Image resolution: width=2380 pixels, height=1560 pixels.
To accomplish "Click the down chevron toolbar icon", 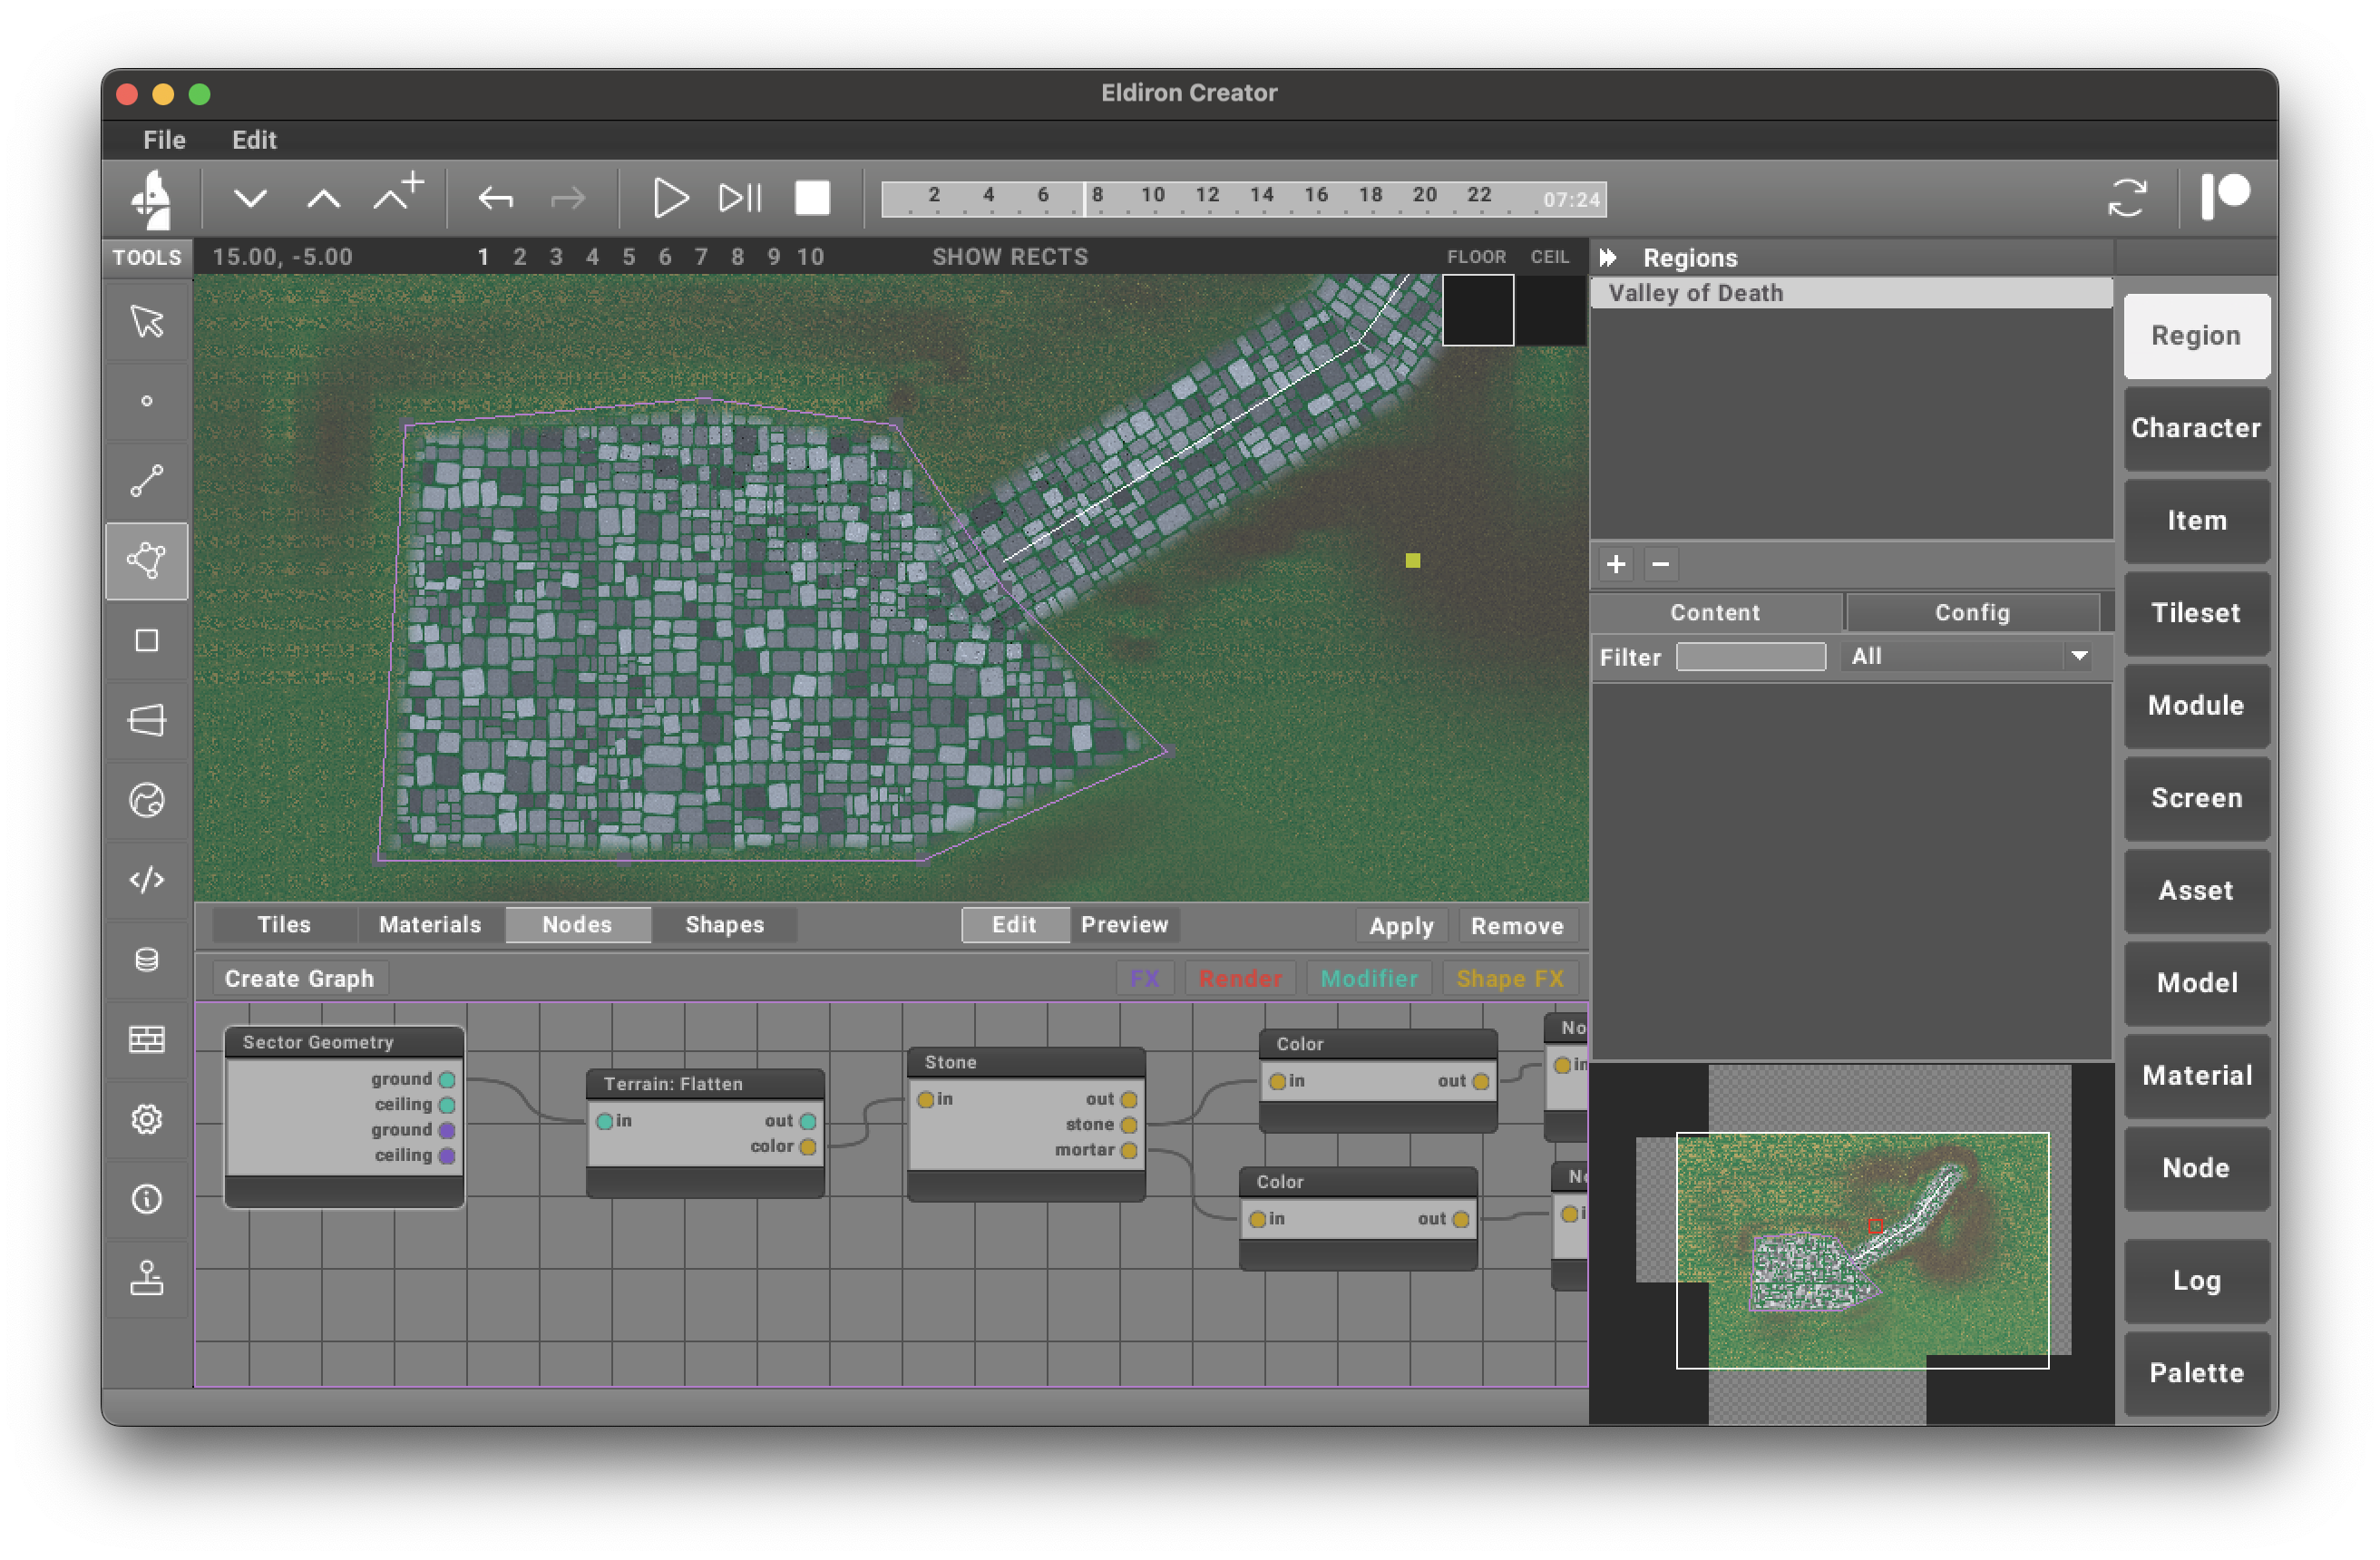I will (x=250, y=198).
